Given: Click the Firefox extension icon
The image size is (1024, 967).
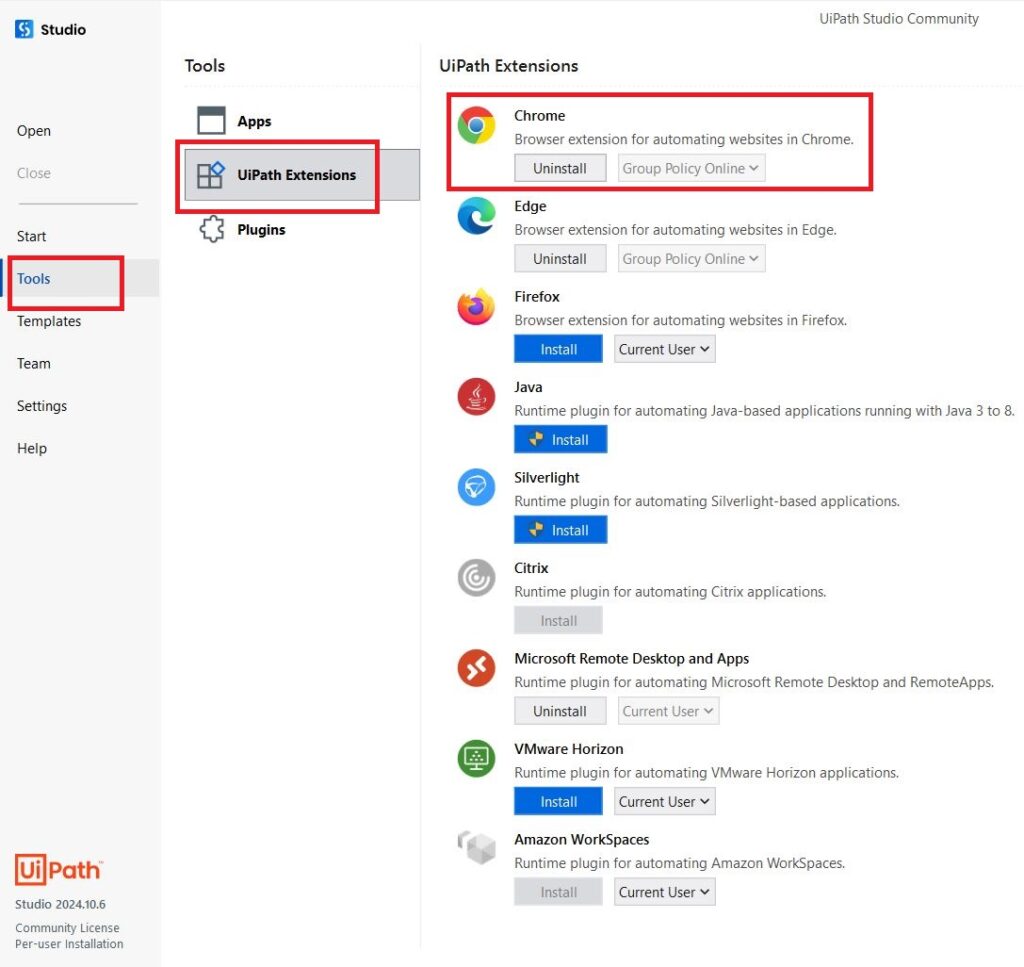Looking at the screenshot, I should pos(477,307).
